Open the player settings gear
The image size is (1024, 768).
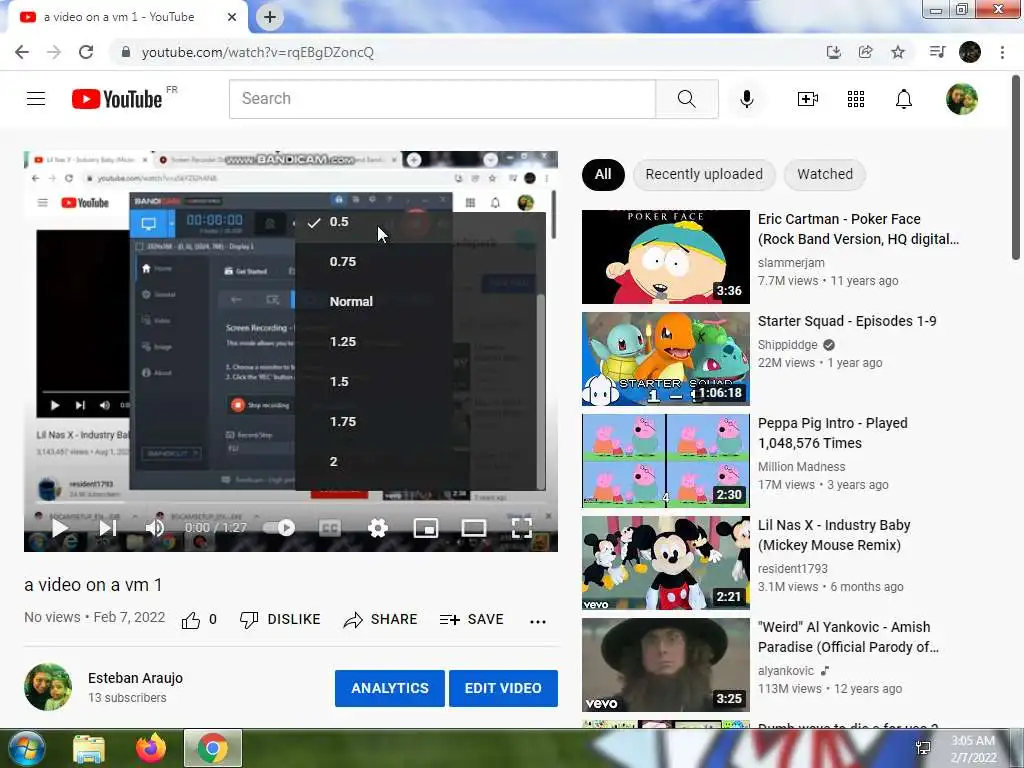[x=378, y=528]
